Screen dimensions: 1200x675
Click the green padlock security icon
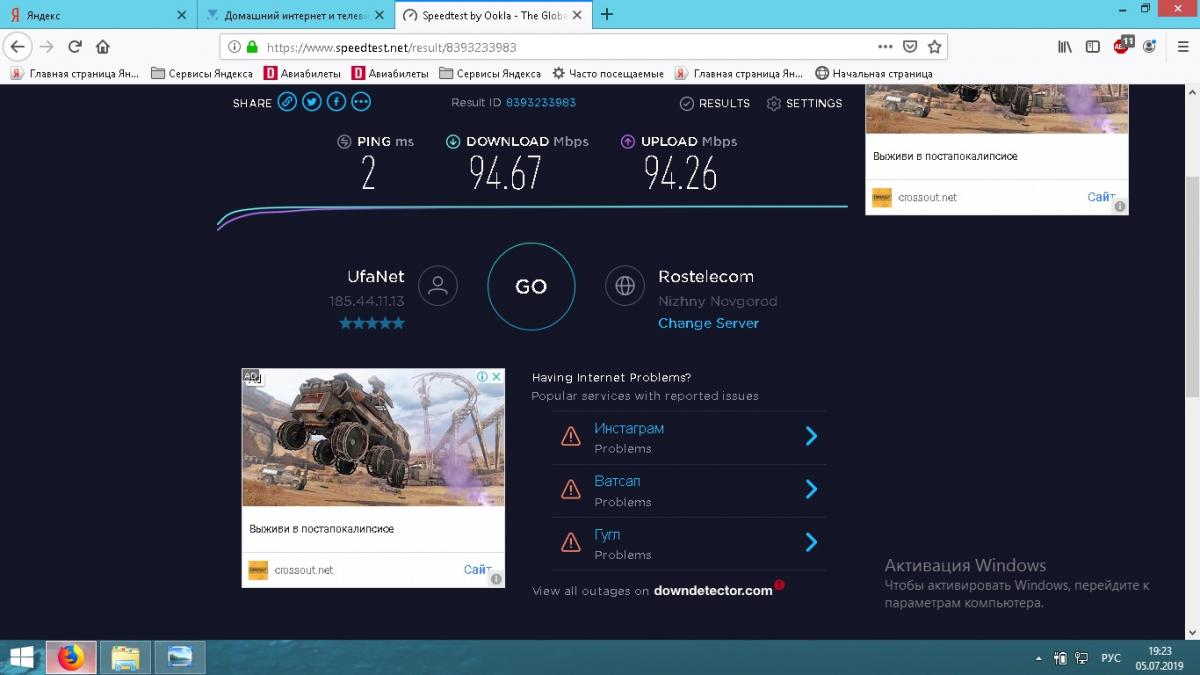(252, 46)
